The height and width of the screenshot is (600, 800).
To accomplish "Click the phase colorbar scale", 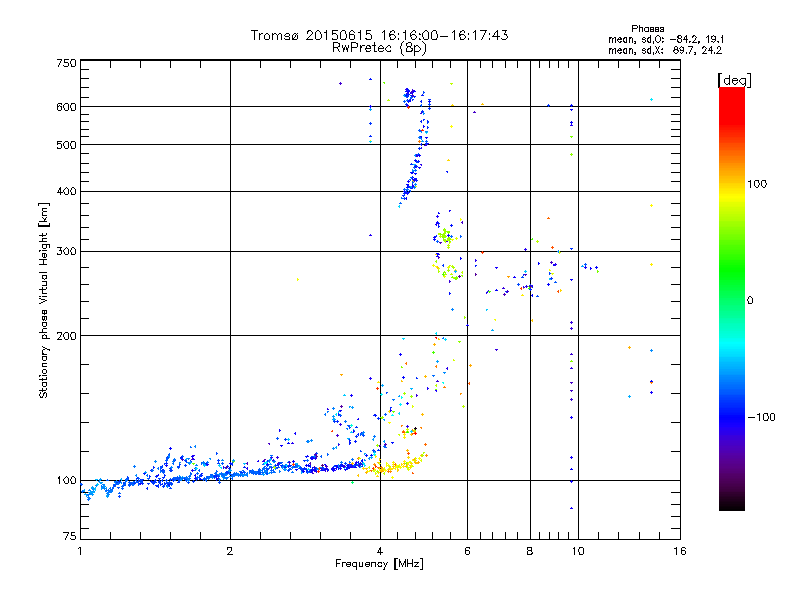I will 732,299.
